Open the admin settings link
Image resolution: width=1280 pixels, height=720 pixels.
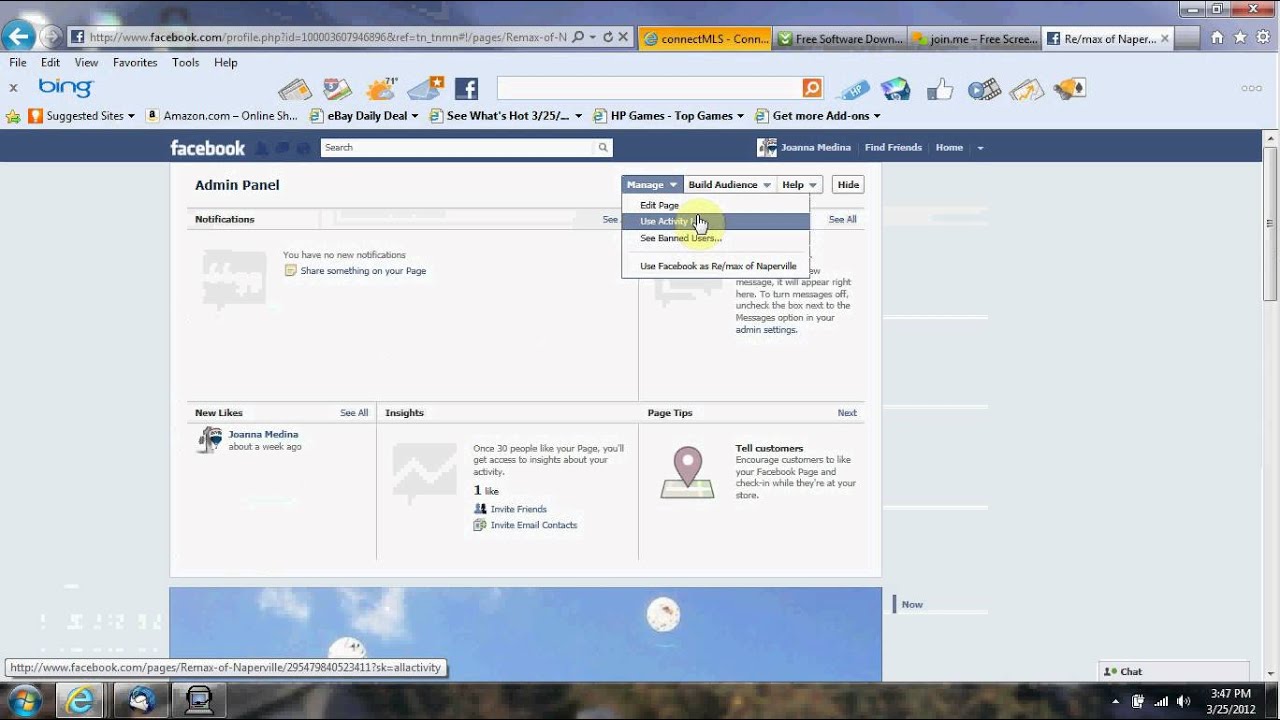[766, 330]
